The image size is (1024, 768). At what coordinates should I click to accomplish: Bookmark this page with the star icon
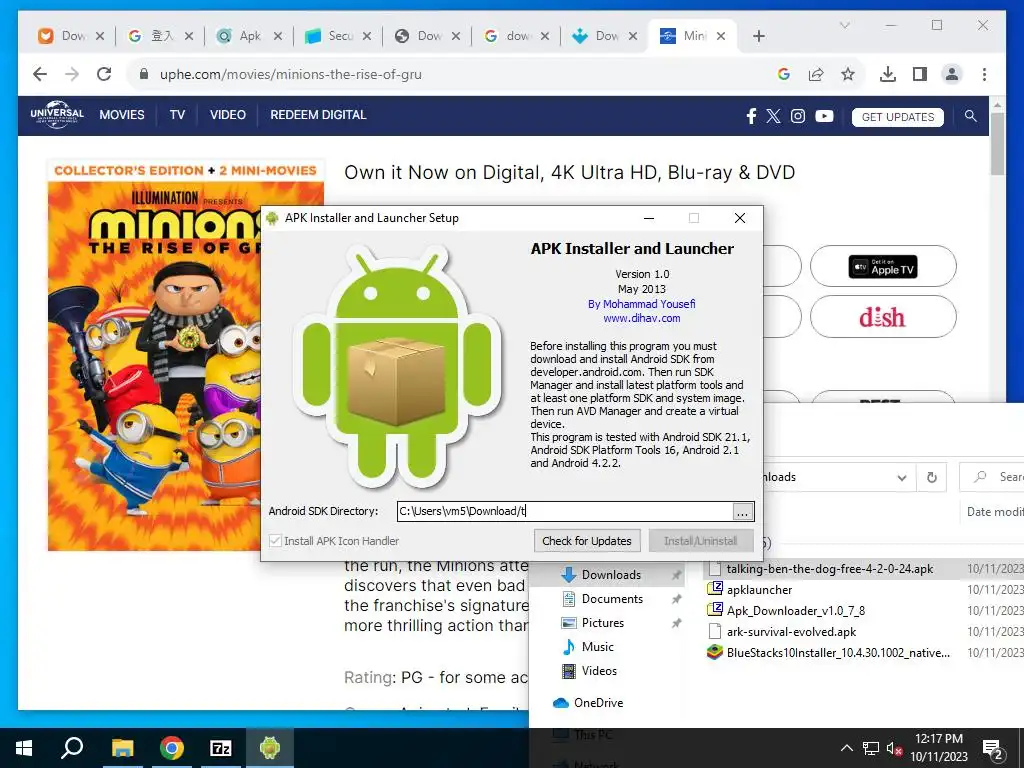[848, 74]
